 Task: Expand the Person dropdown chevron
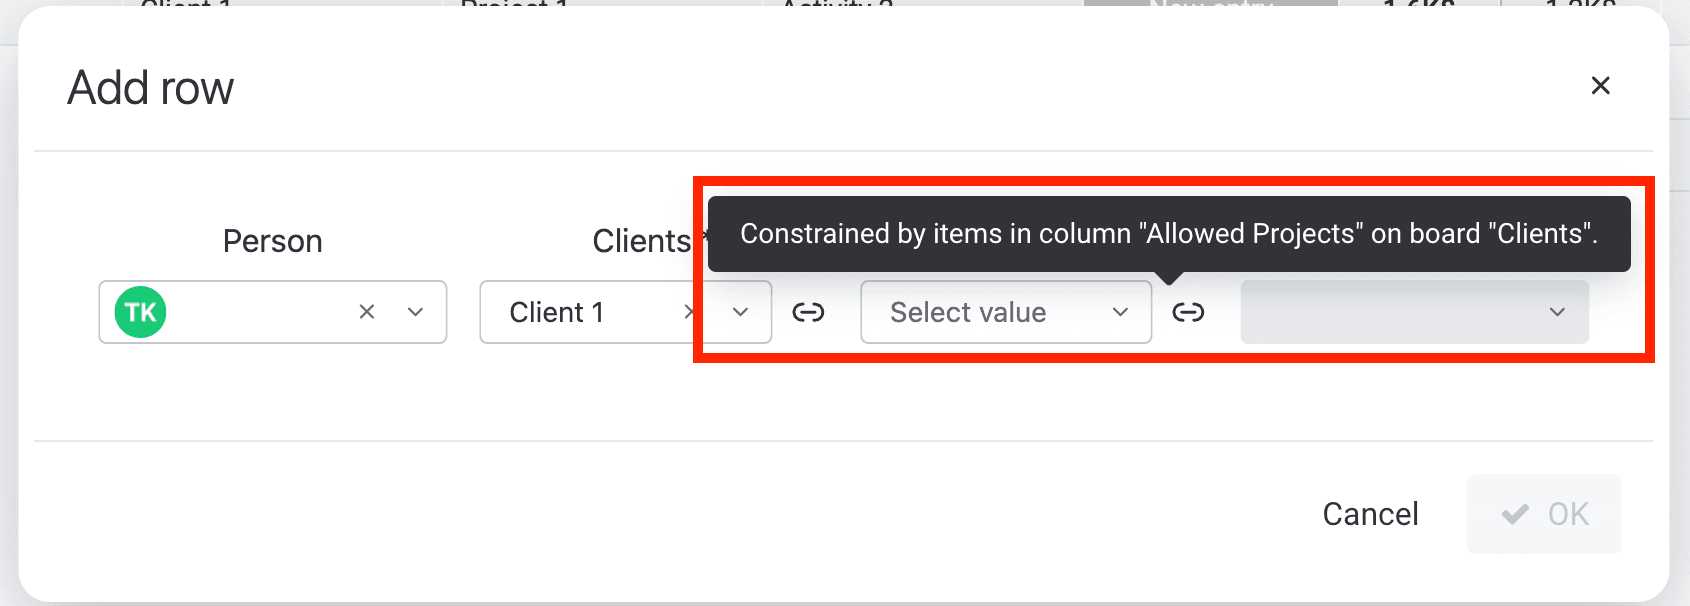click(x=416, y=312)
